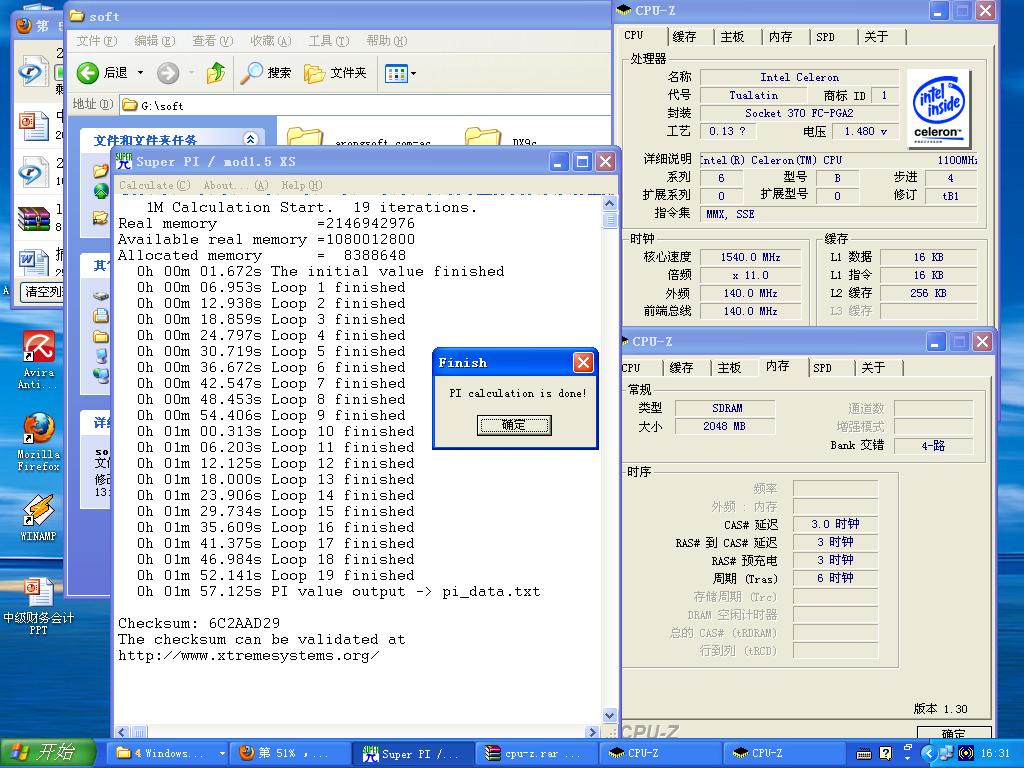Select the Word document icon in downloads list
Screen dimensions: 1024x768
[x=33, y=262]
